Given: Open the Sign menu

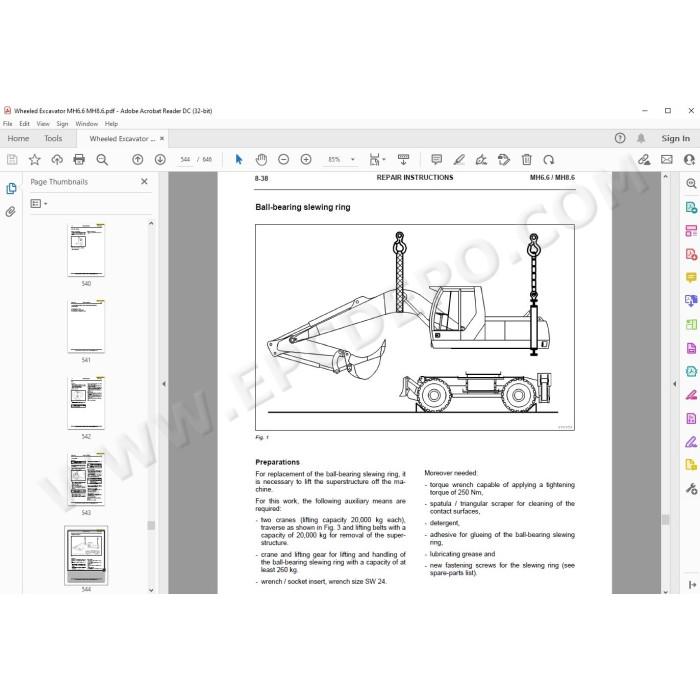Looking at the screenshot, I should click(62, 124).
